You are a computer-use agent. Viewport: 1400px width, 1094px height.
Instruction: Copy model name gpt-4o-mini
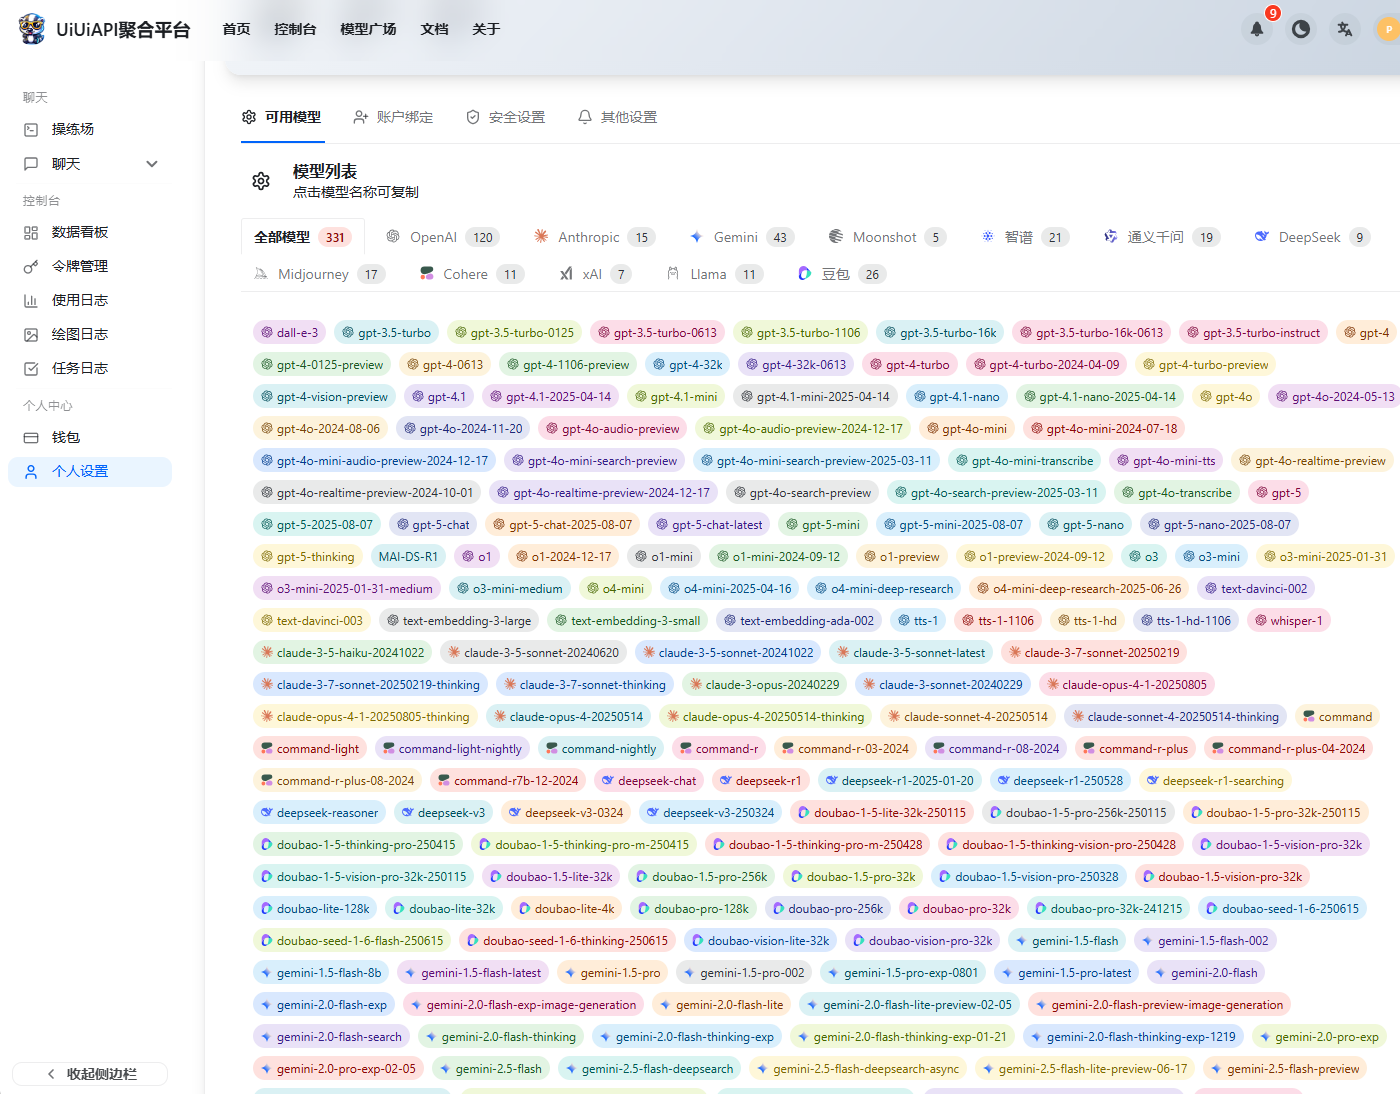coord(967,429)
